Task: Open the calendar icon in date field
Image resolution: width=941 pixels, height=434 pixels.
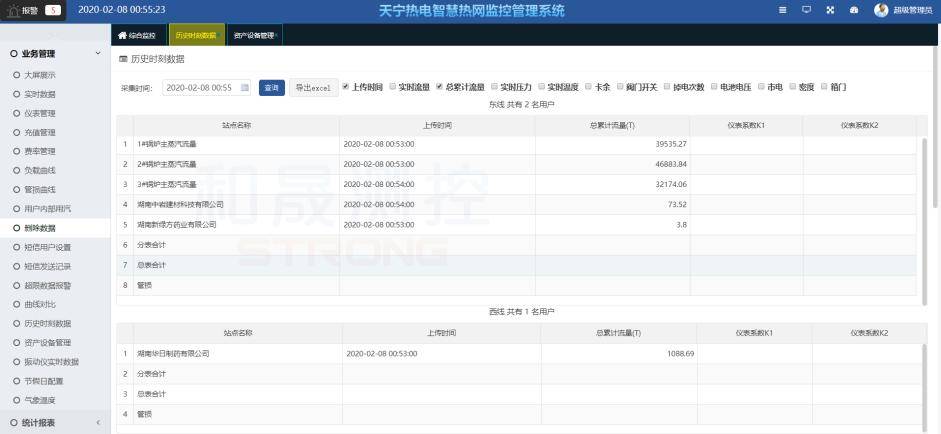Action: pos(245,88)
